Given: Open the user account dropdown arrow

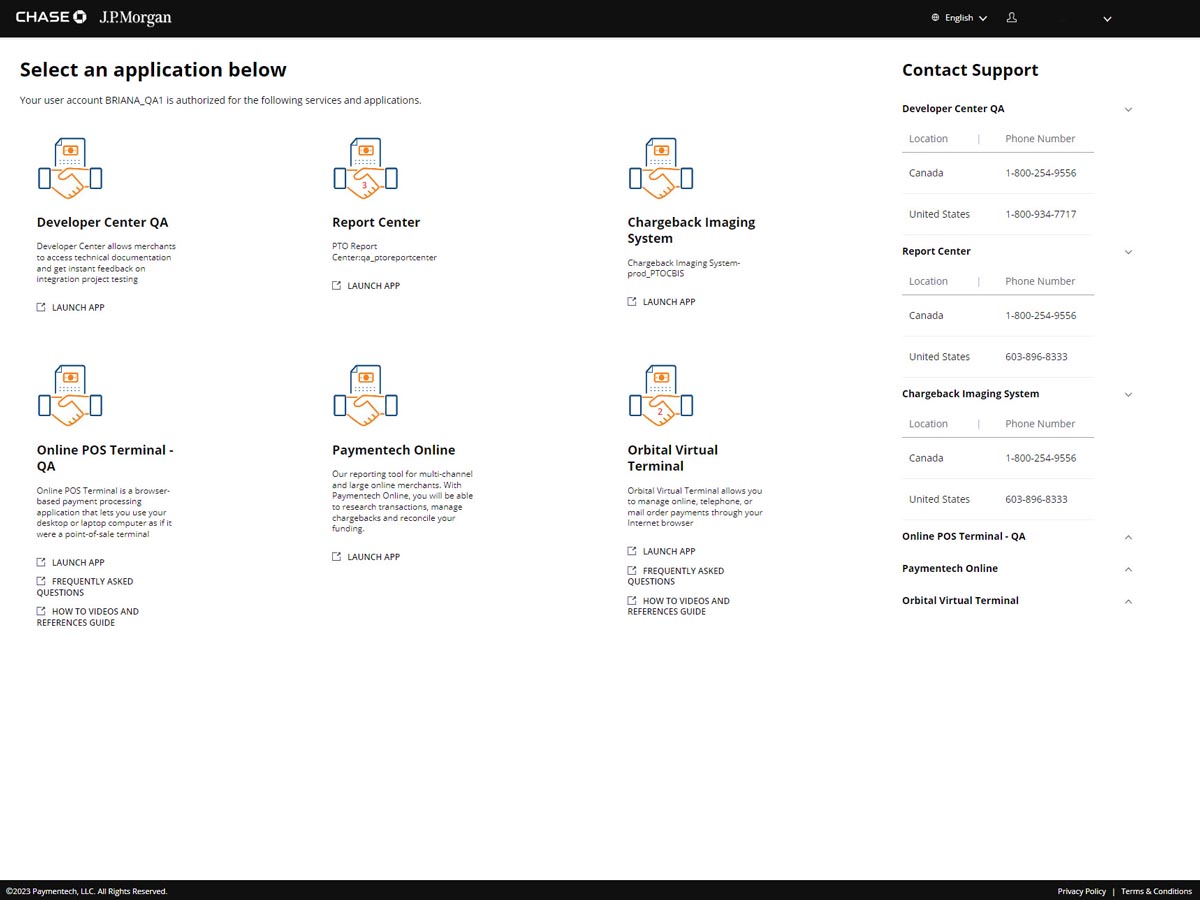Looking at the screenshot, I should 1107,19.
